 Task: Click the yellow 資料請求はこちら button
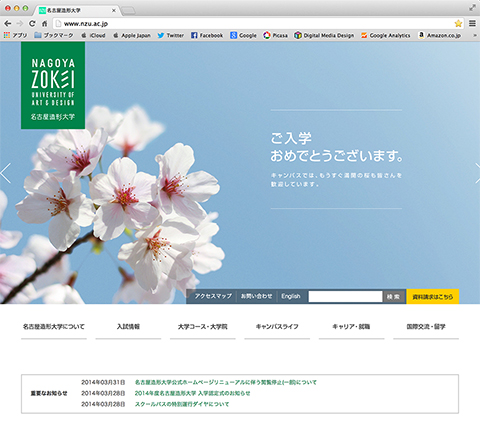pos(432,297)
